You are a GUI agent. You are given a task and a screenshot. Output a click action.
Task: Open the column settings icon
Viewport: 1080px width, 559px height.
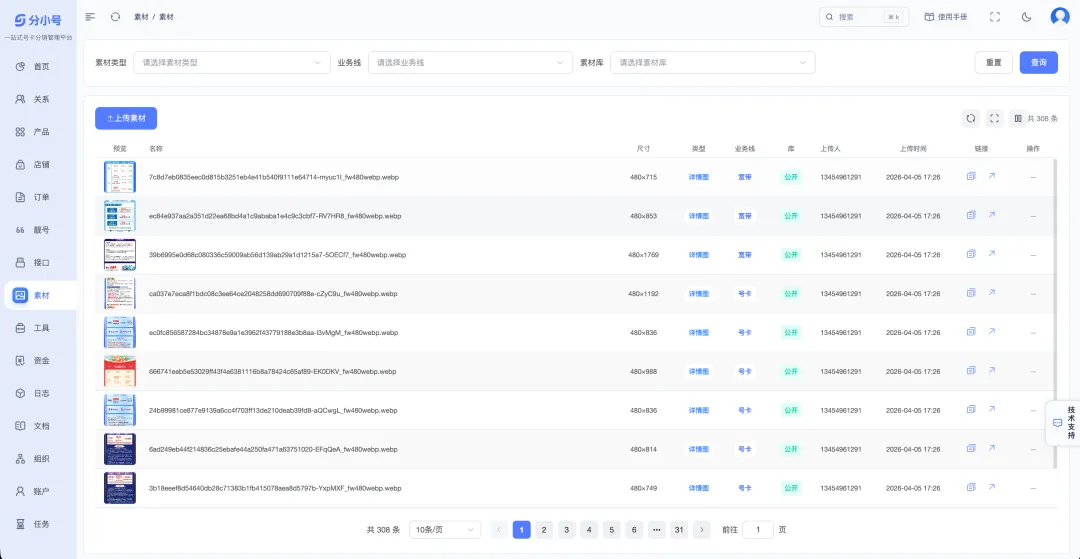pos(1017,118)
